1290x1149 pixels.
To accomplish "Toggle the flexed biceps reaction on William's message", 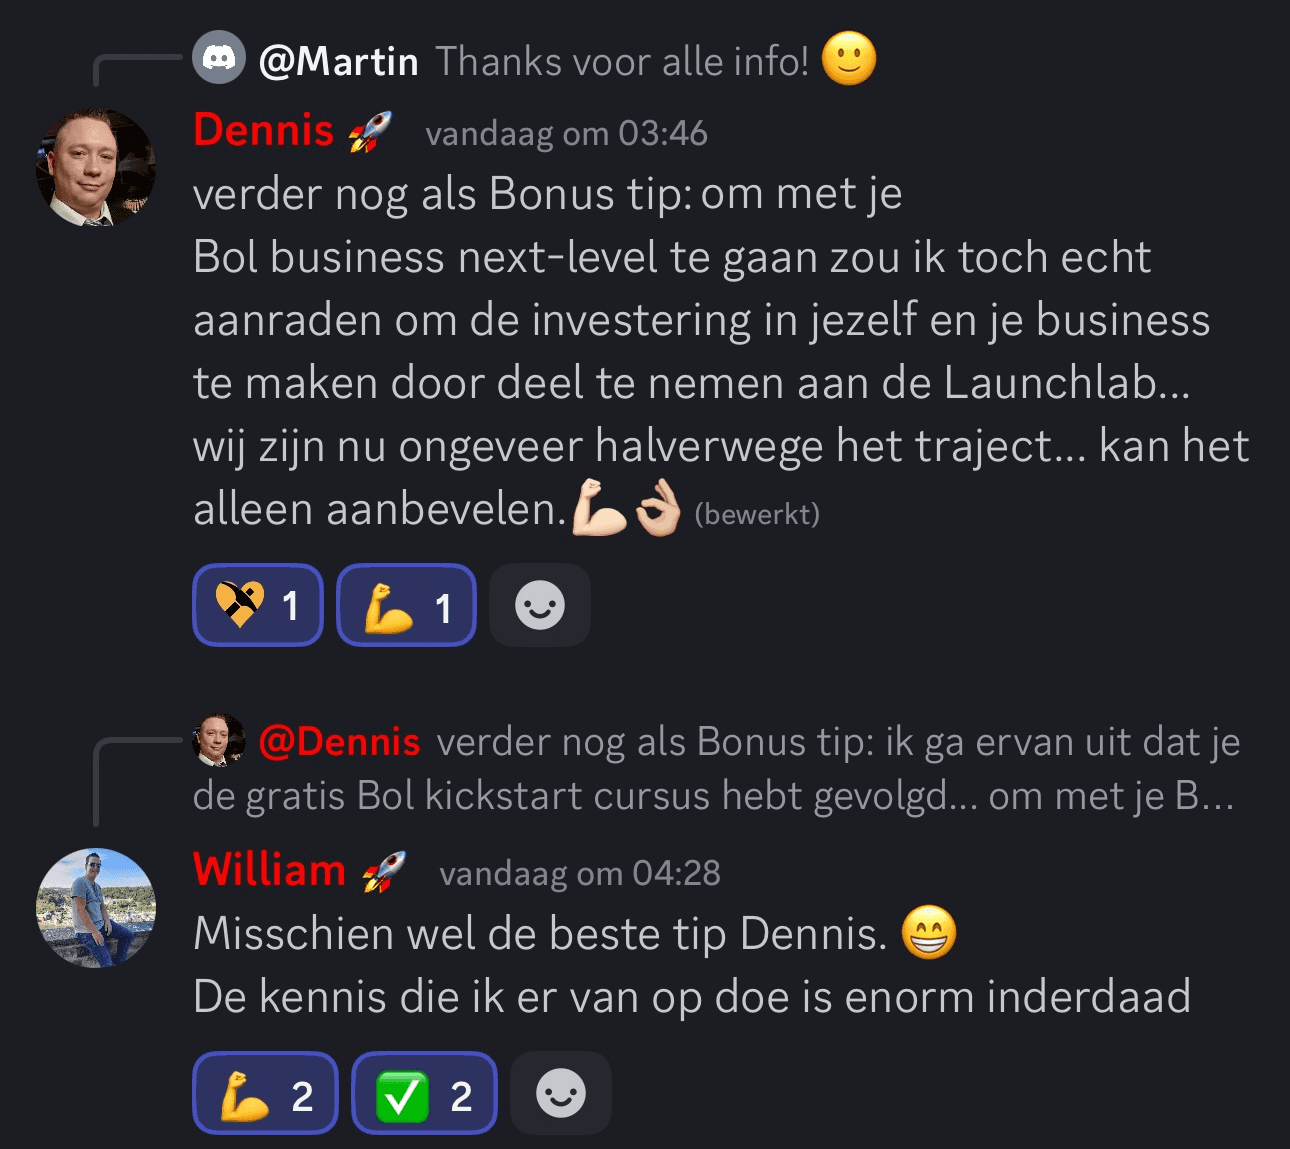I will pyautogui.click(x=265, y=1093).
